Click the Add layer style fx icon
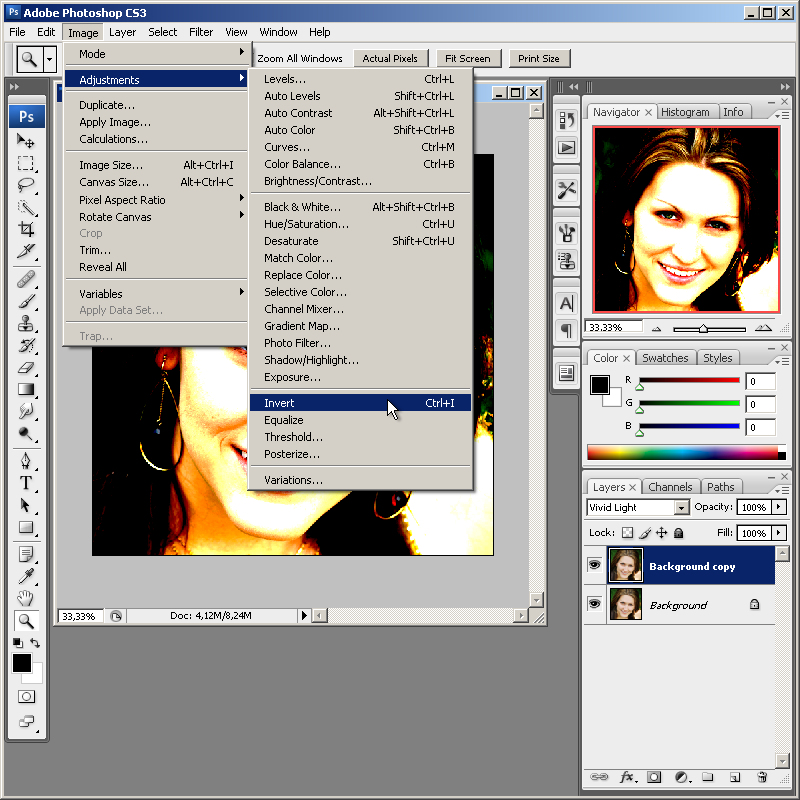Viewport: 800px width, 800px height. coord(628,777)
